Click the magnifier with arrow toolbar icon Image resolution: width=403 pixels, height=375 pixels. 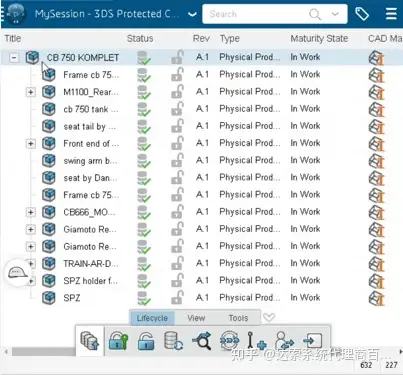(202, 341)
